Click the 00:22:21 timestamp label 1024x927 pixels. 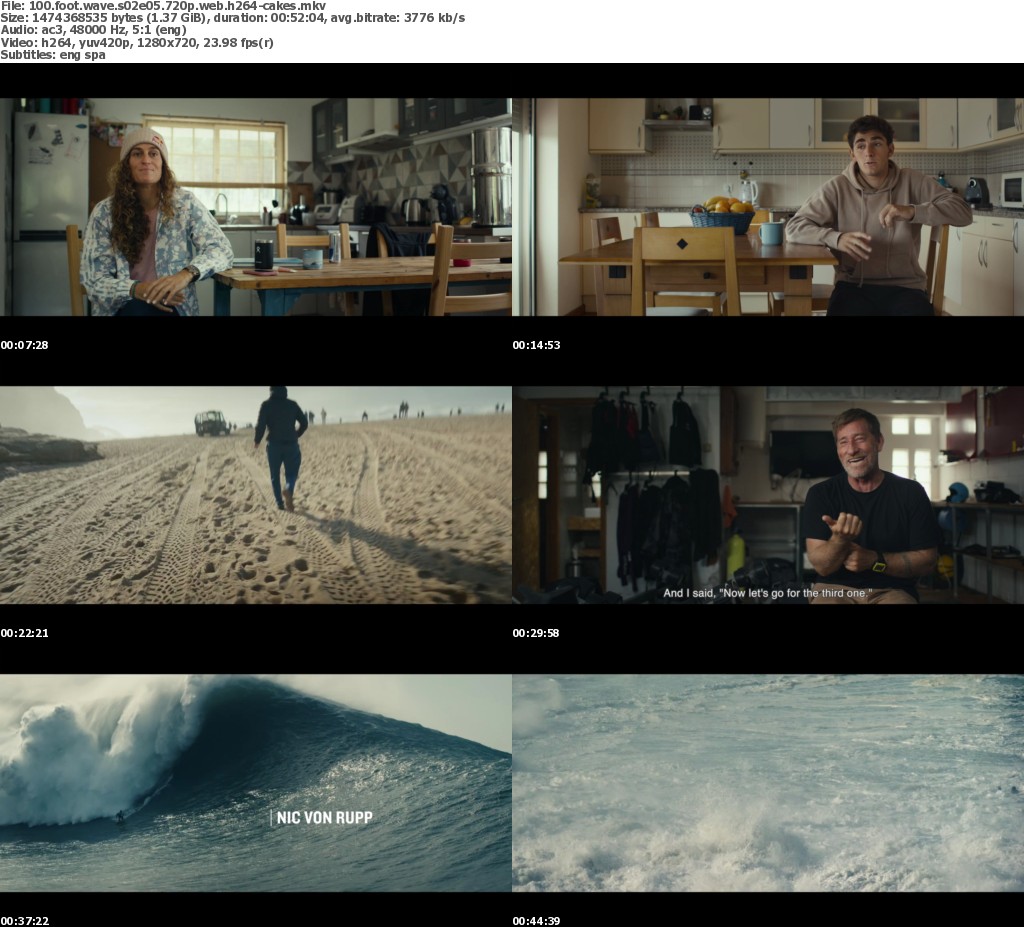point(24,633)
